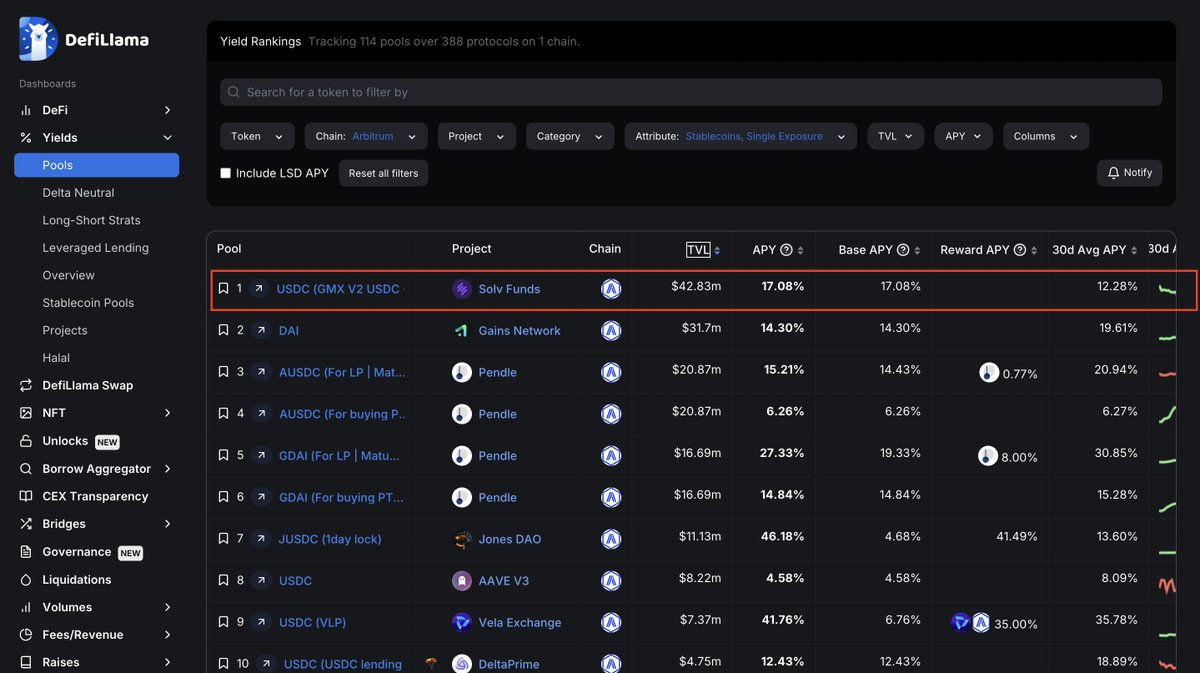Click the Gains Network project logo
The height and width of the screenshot is (673, 1200).
tap(461, 330)
